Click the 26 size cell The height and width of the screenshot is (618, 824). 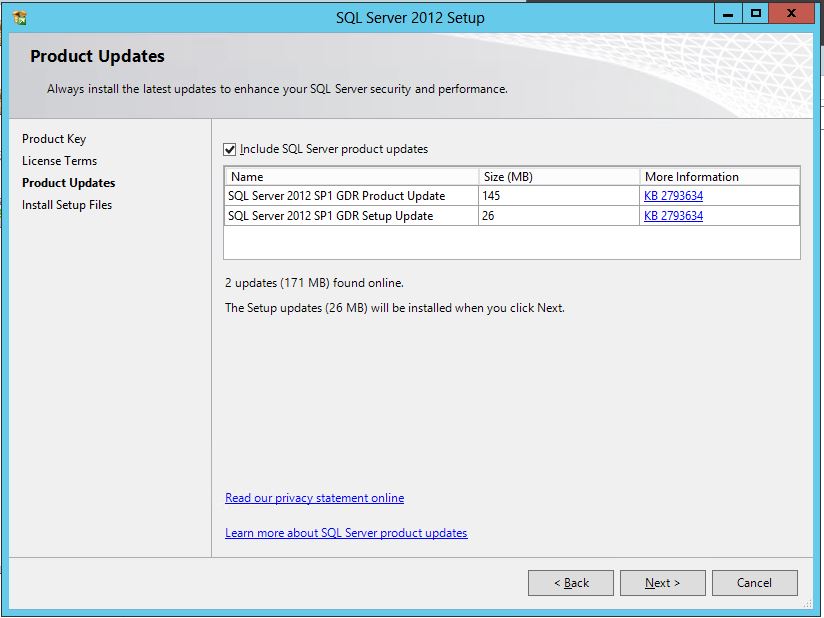pos(559,216)
